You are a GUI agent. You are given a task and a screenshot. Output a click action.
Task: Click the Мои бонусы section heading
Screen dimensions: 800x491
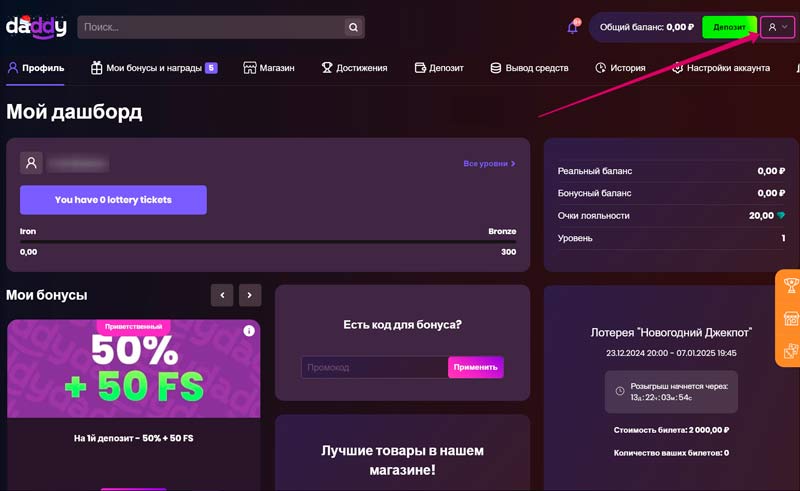[x=46, y=295]
